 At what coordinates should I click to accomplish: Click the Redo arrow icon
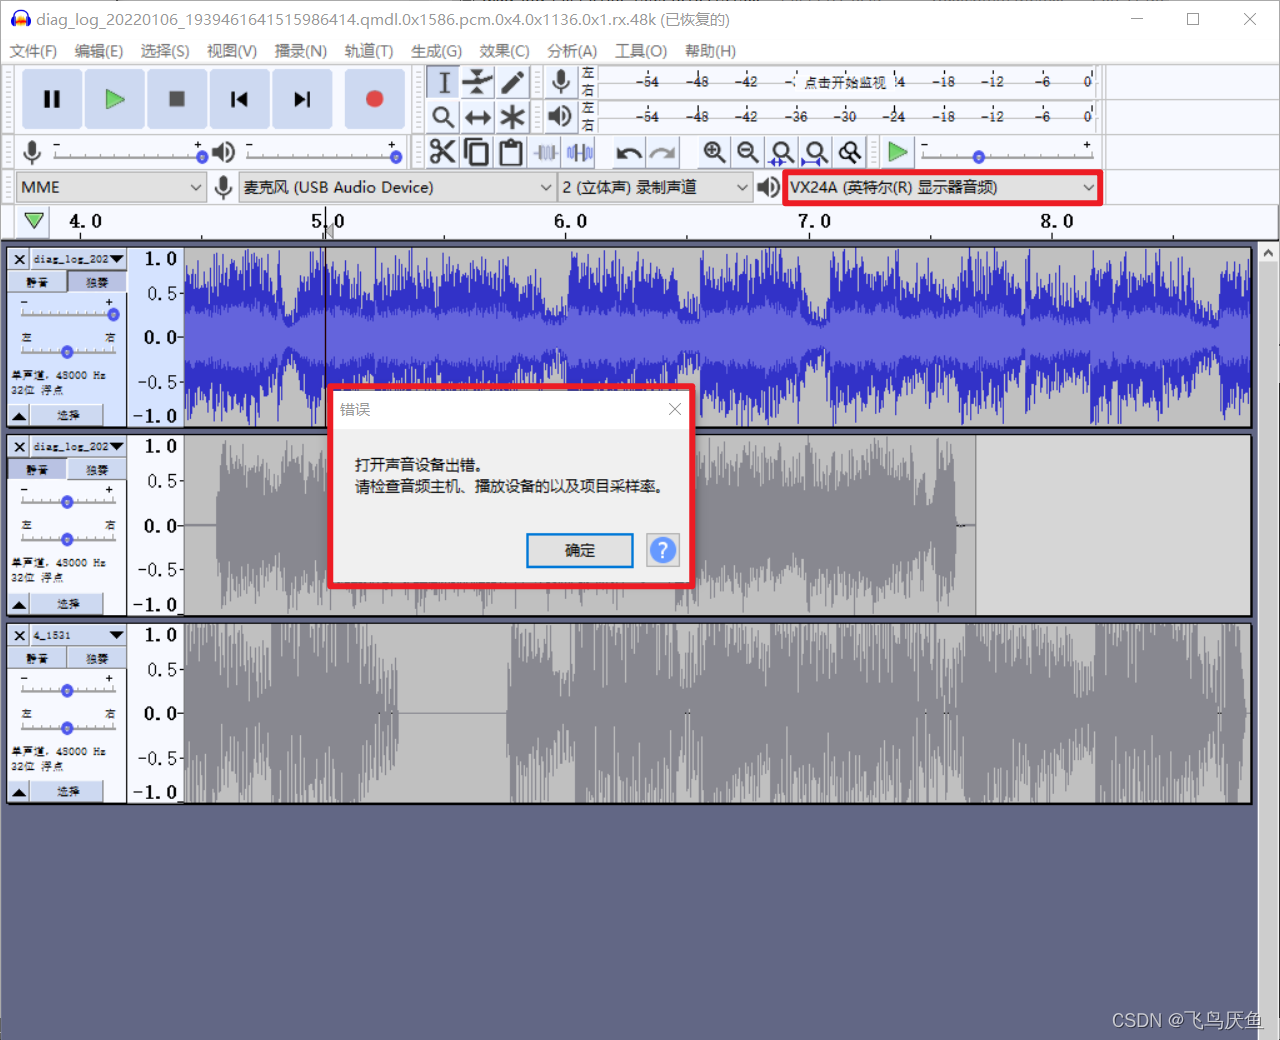(662, 152)
